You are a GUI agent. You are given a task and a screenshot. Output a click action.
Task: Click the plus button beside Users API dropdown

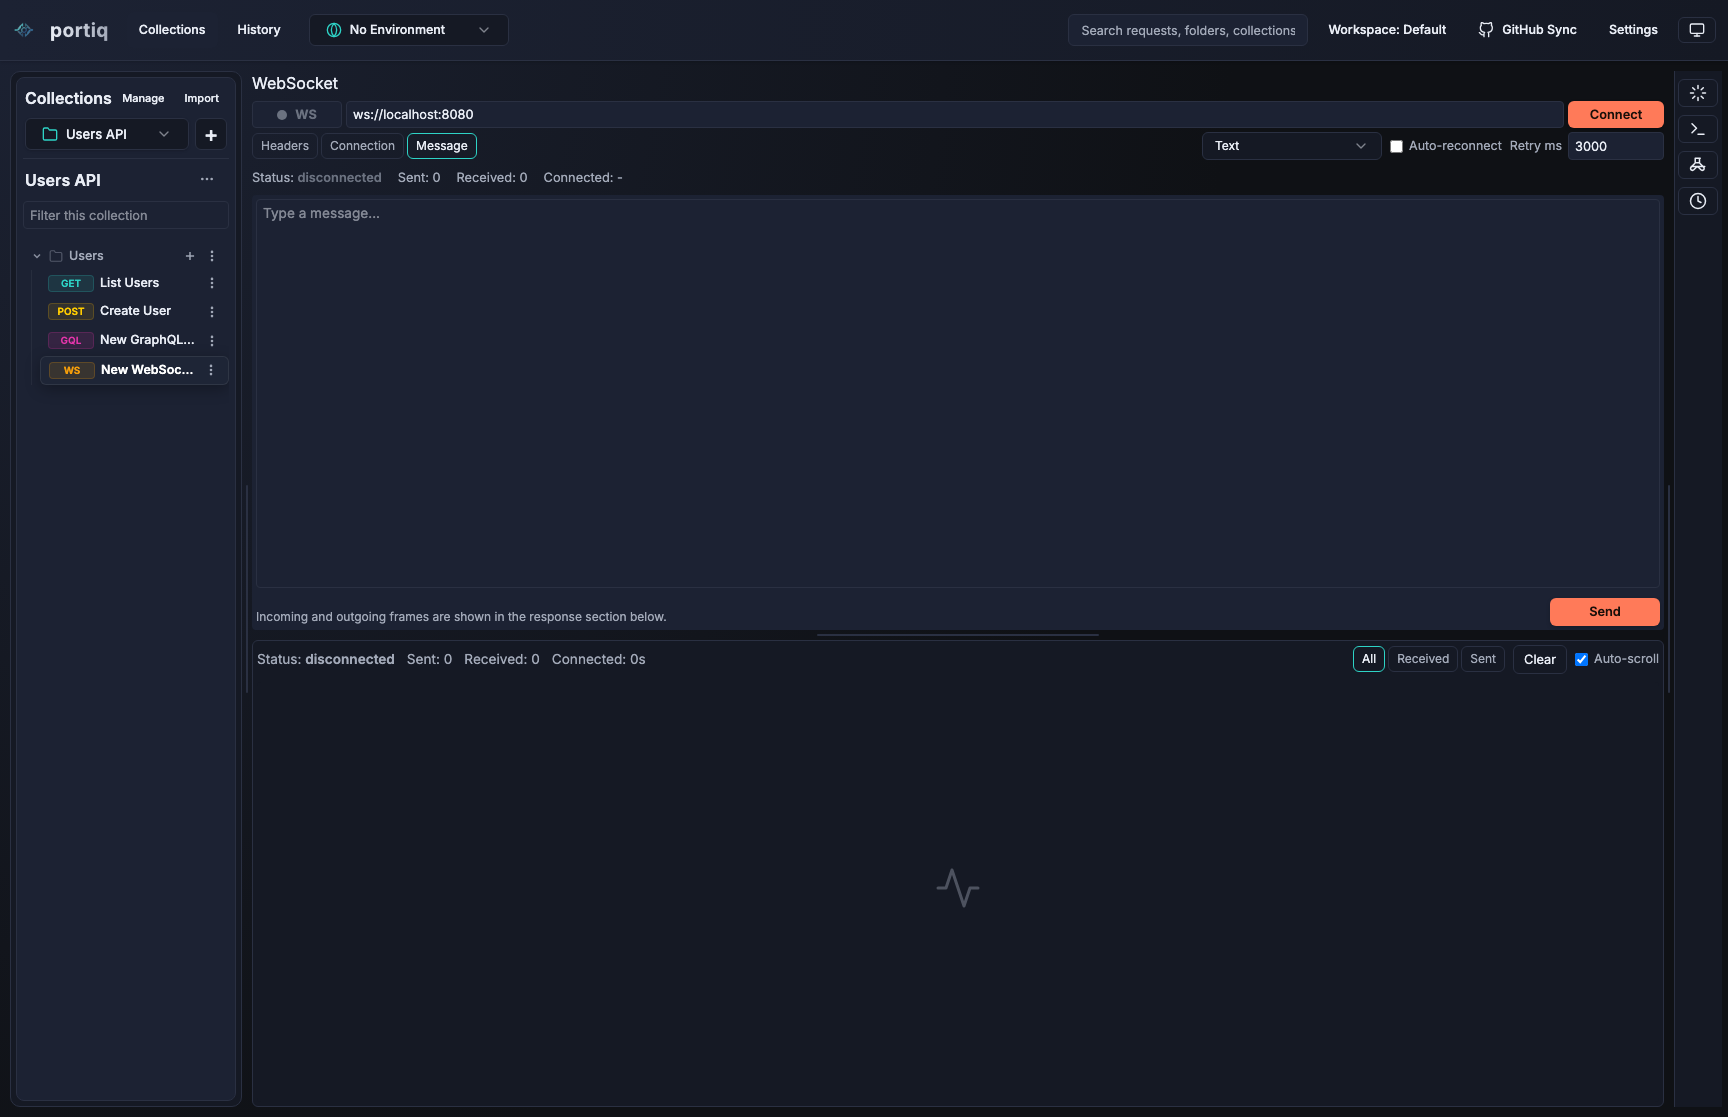(x=211, y=135)
